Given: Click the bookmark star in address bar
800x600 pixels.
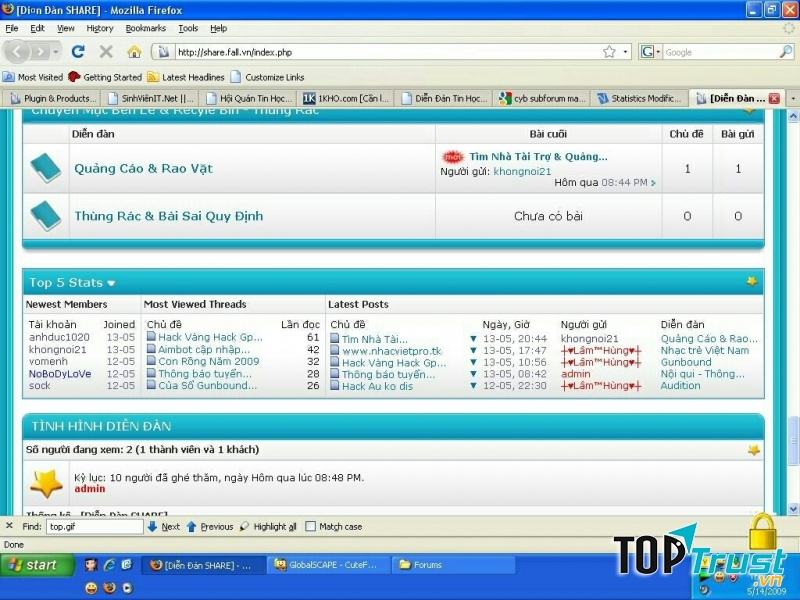Looking at the screenshot, I should pyautogui.click(x=609, y=52).
